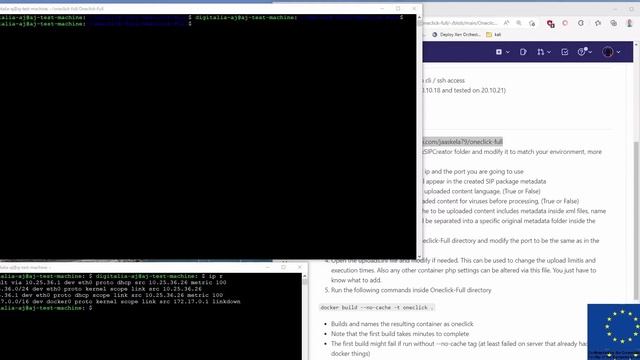Open the kali bookmarks folder
The height and width of the screenshot is (360, 640).
(493, 35)
